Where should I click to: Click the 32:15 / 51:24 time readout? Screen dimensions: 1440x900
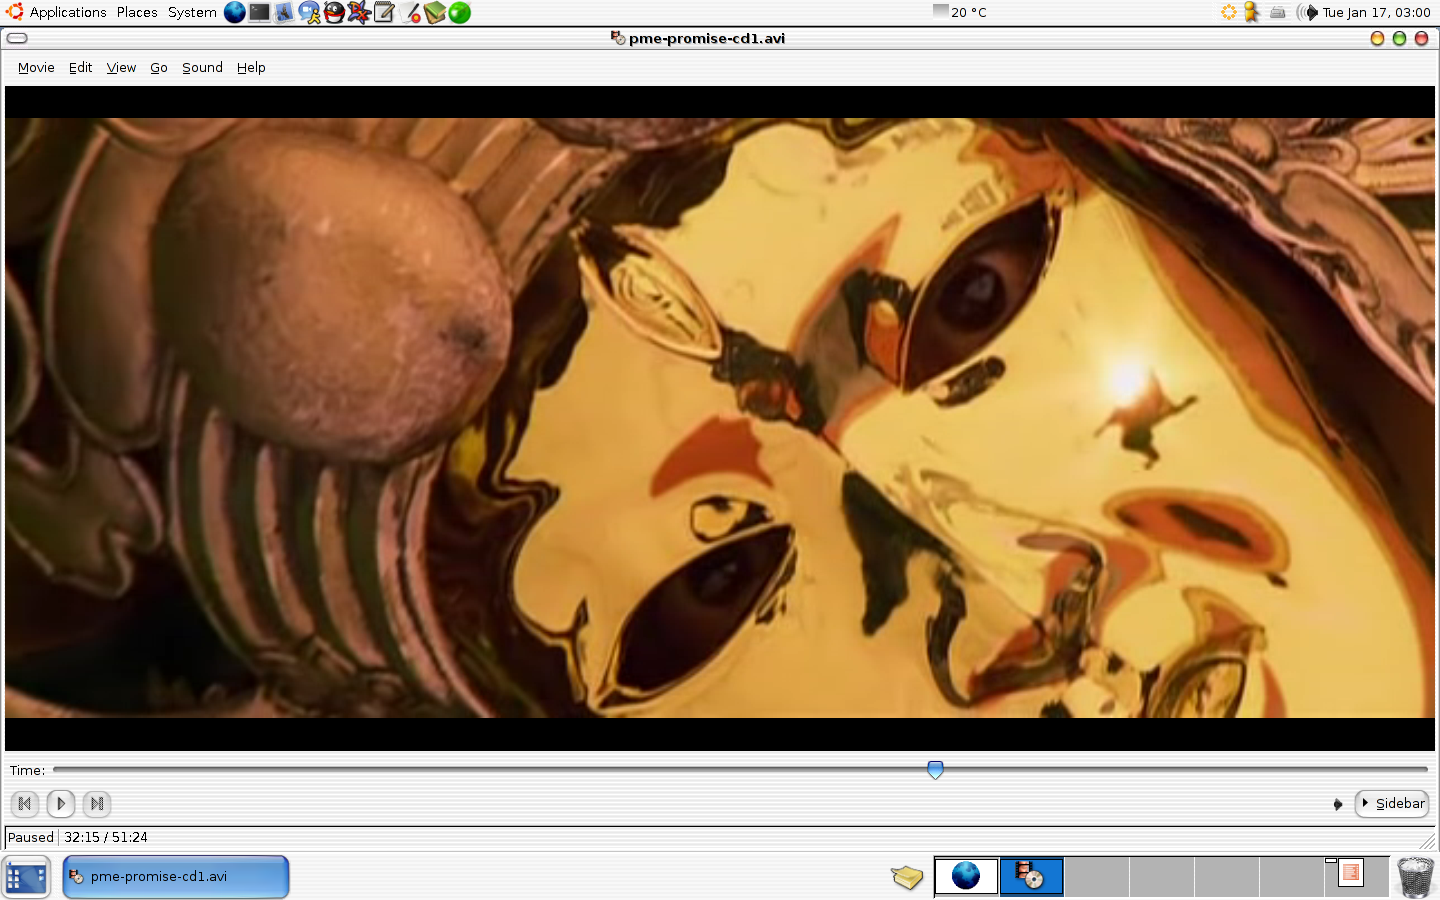point(106,837)
